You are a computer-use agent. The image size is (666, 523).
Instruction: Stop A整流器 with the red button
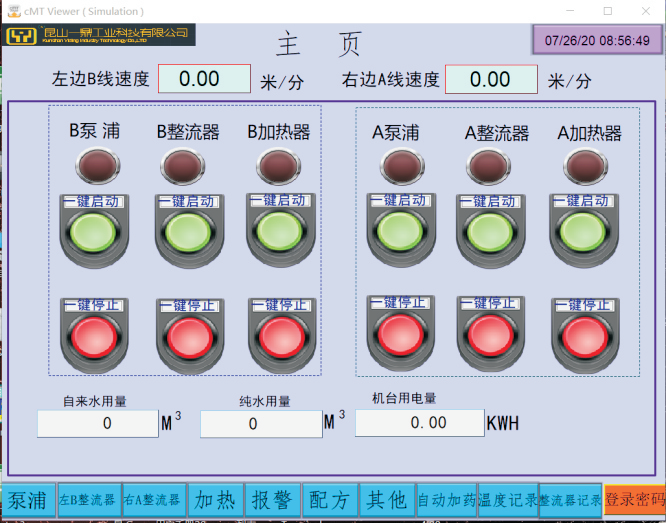pos(490,335)
